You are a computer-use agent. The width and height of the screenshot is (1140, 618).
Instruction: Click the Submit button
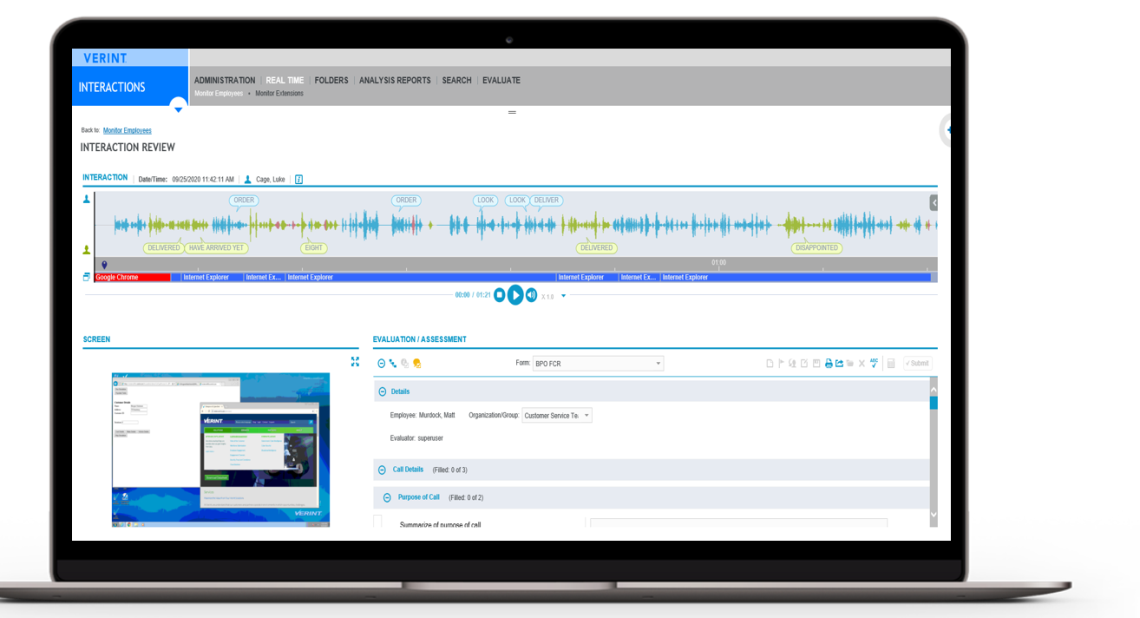pos(917,363)
